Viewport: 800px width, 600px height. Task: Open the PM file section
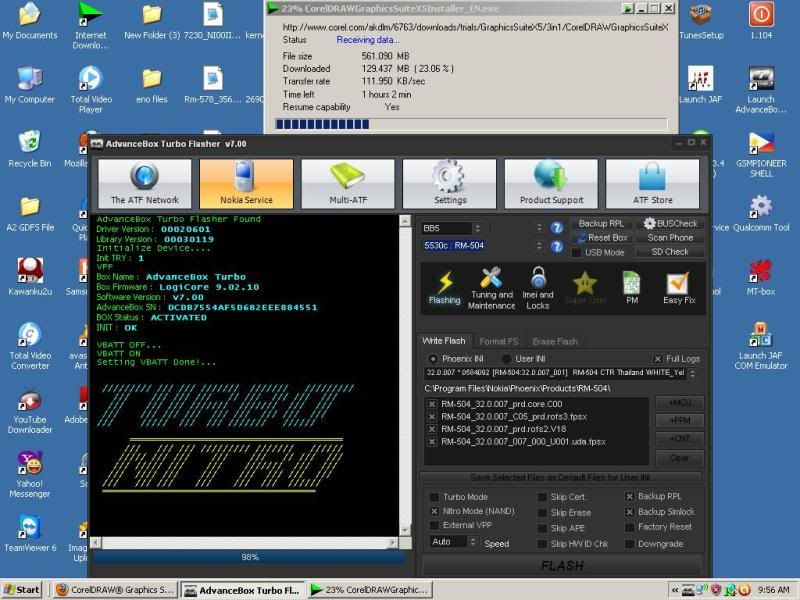click(x=632, y=287)
